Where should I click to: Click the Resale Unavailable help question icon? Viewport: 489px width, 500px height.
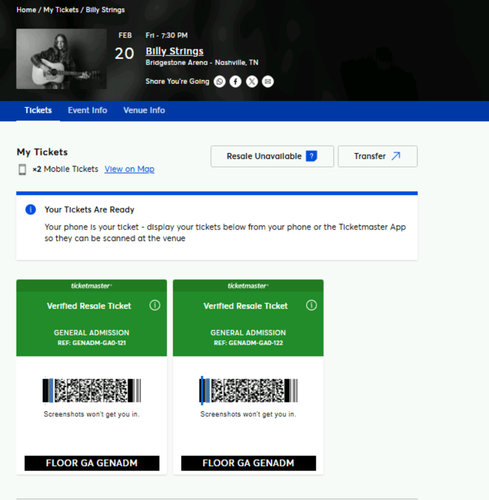click(x=312, y=156)
